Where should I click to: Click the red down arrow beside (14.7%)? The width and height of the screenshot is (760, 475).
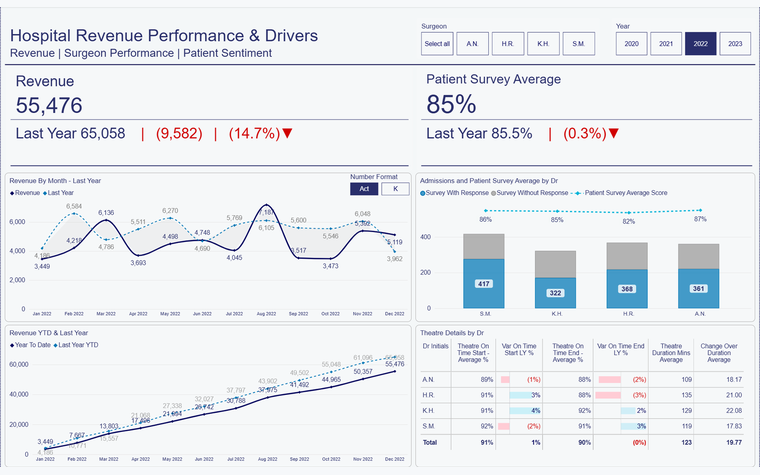point(287,133)
